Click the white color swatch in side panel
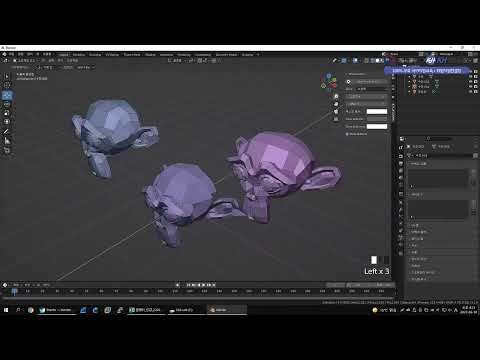480x360 pixels. pyautogui.click(x=377, y=111)
